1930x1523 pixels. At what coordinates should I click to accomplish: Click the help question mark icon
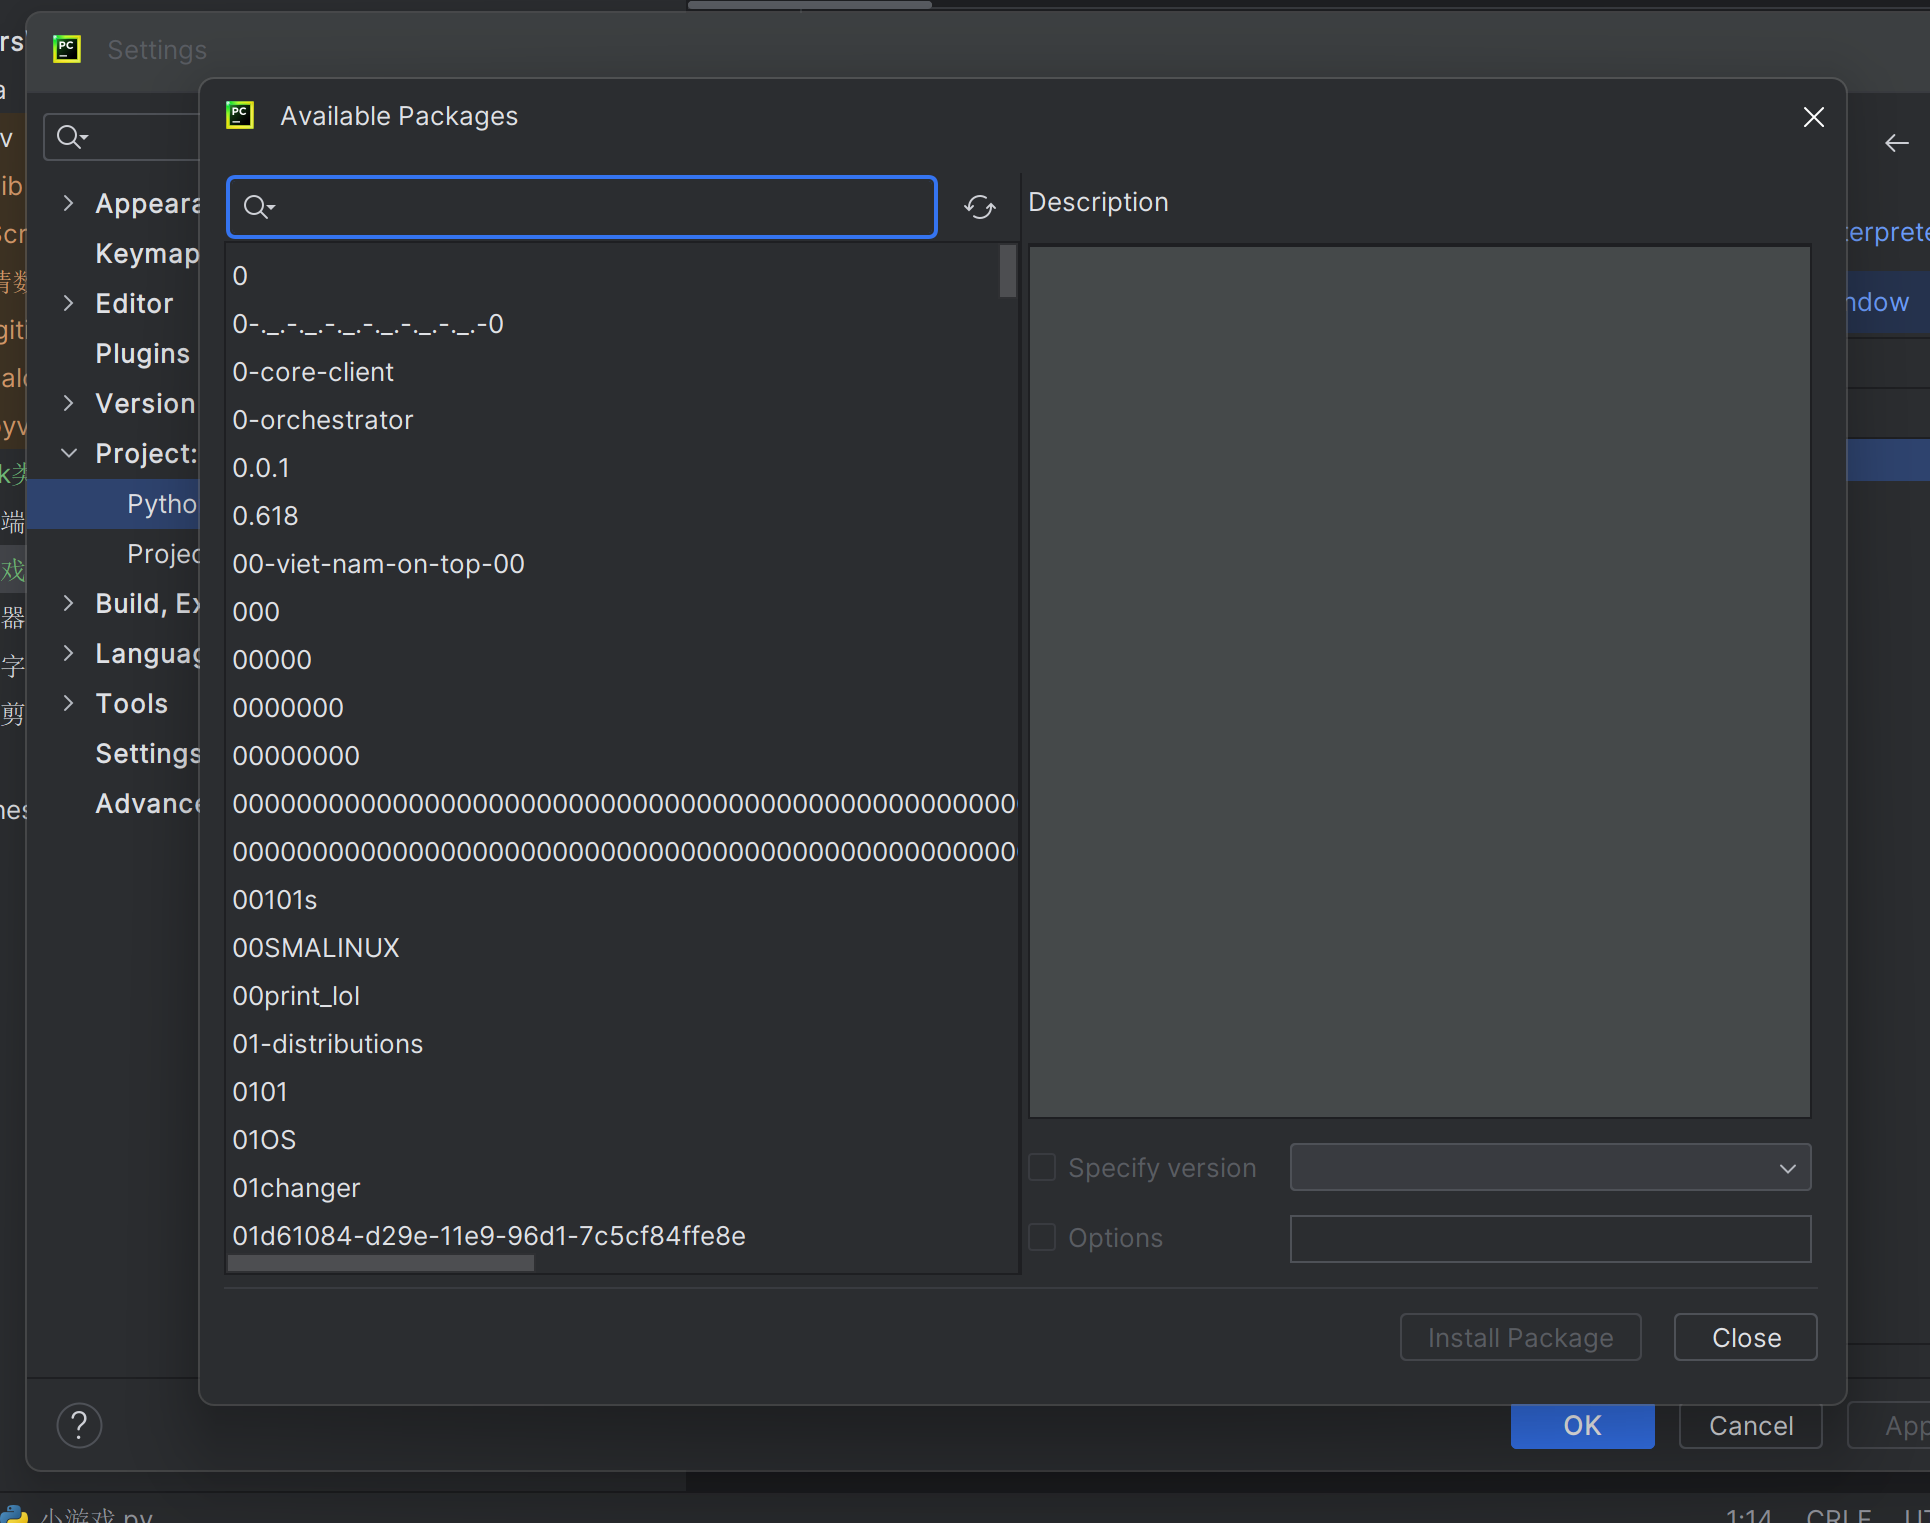79,1425
